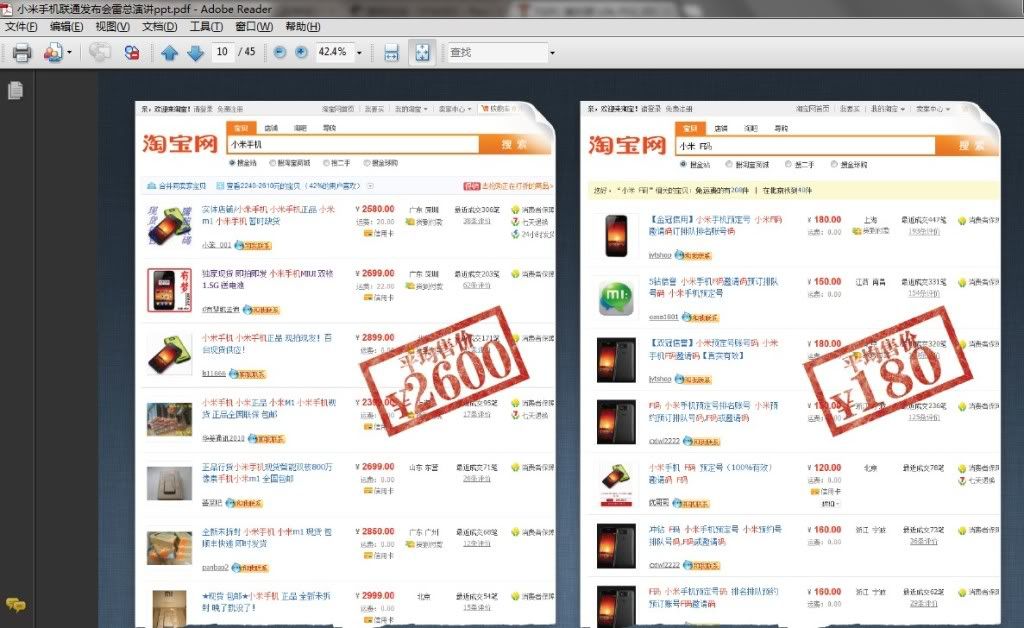Click the page number field showing 10
The height and width of the screenshot is (628, 1024).
[222, 52]
